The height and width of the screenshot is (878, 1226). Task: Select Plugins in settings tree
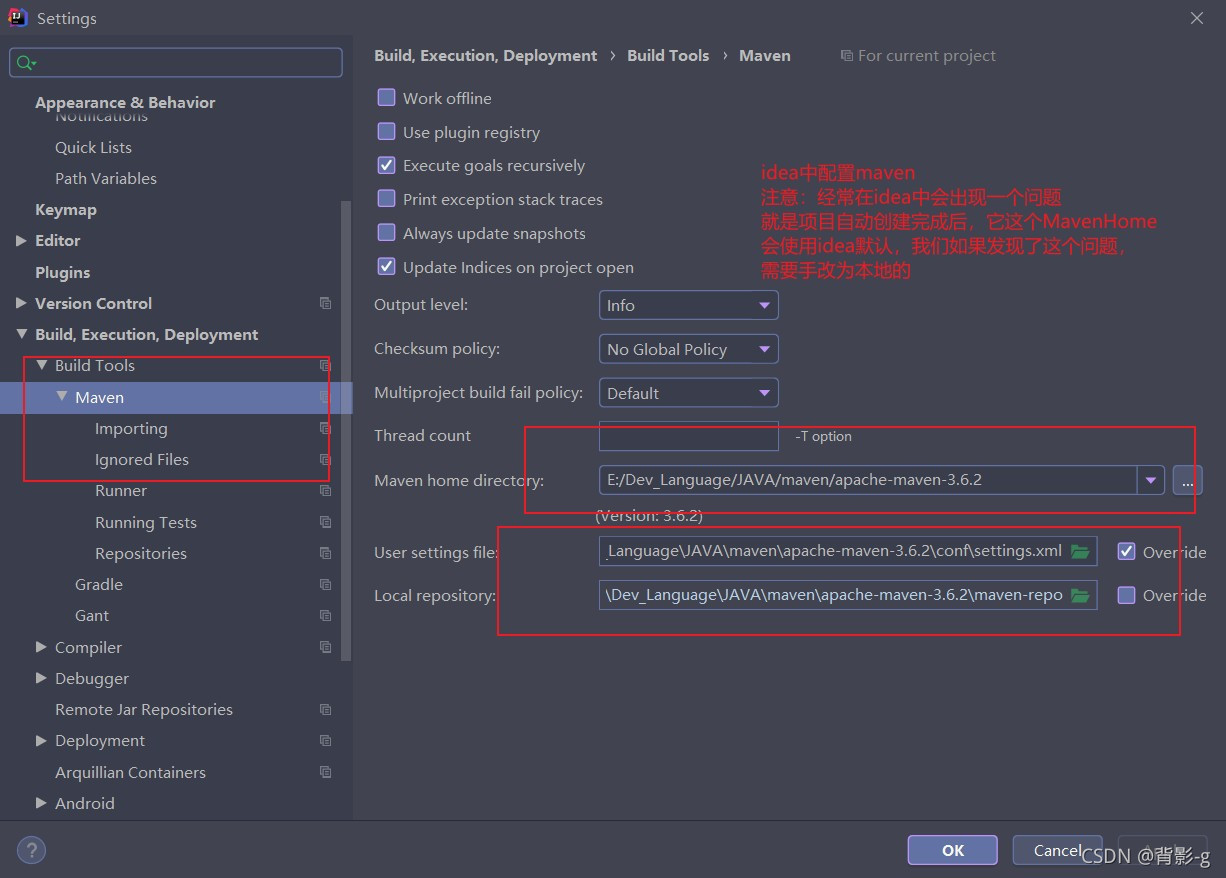point(62,272)
